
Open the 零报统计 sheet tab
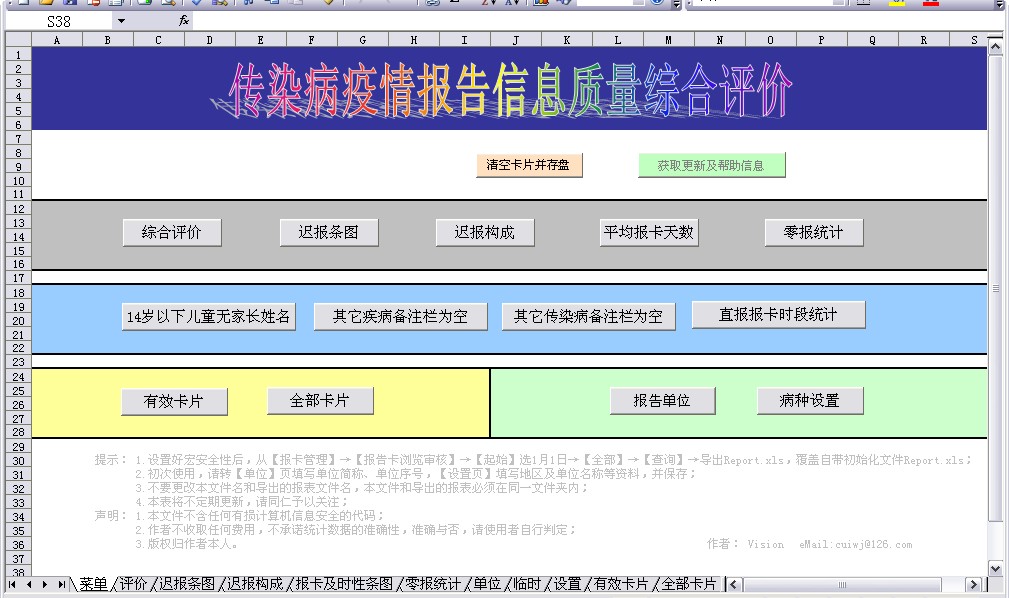[433, 584]
